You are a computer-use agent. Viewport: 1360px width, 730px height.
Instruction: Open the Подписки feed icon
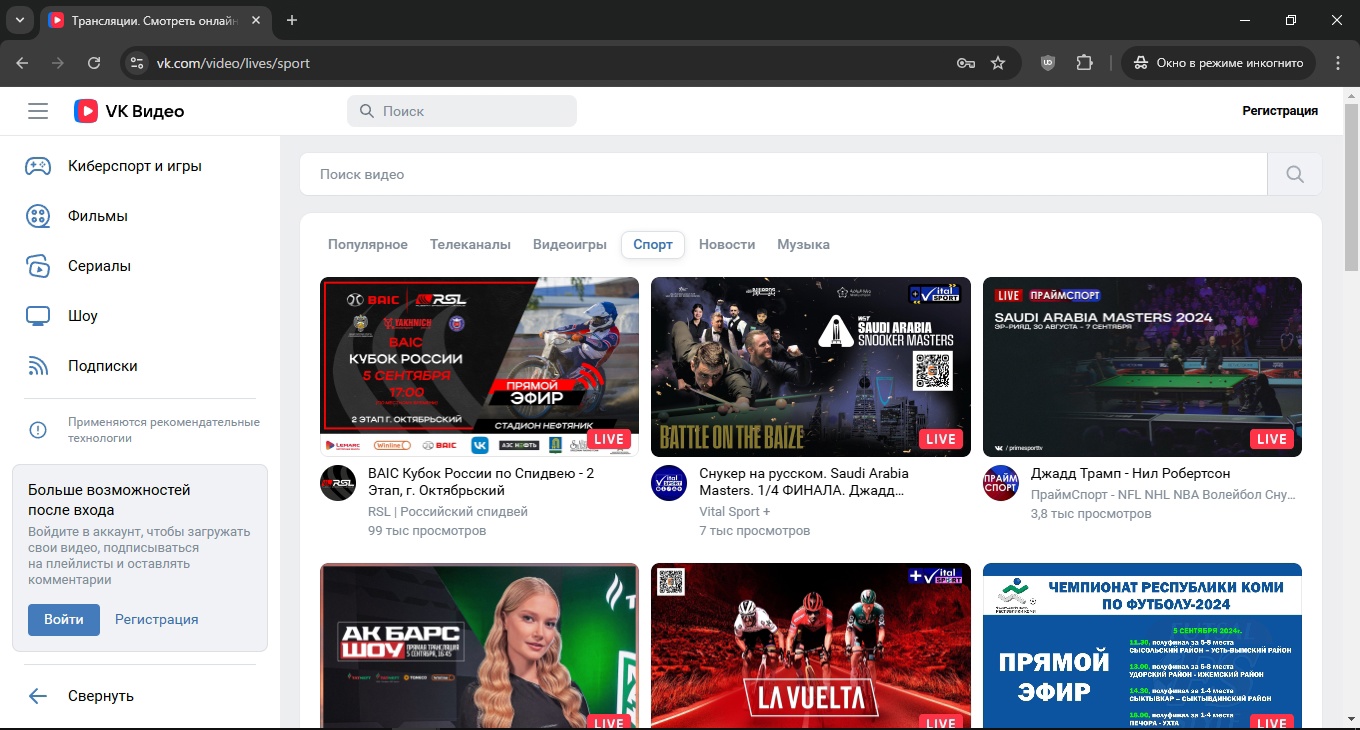point(38,366)
